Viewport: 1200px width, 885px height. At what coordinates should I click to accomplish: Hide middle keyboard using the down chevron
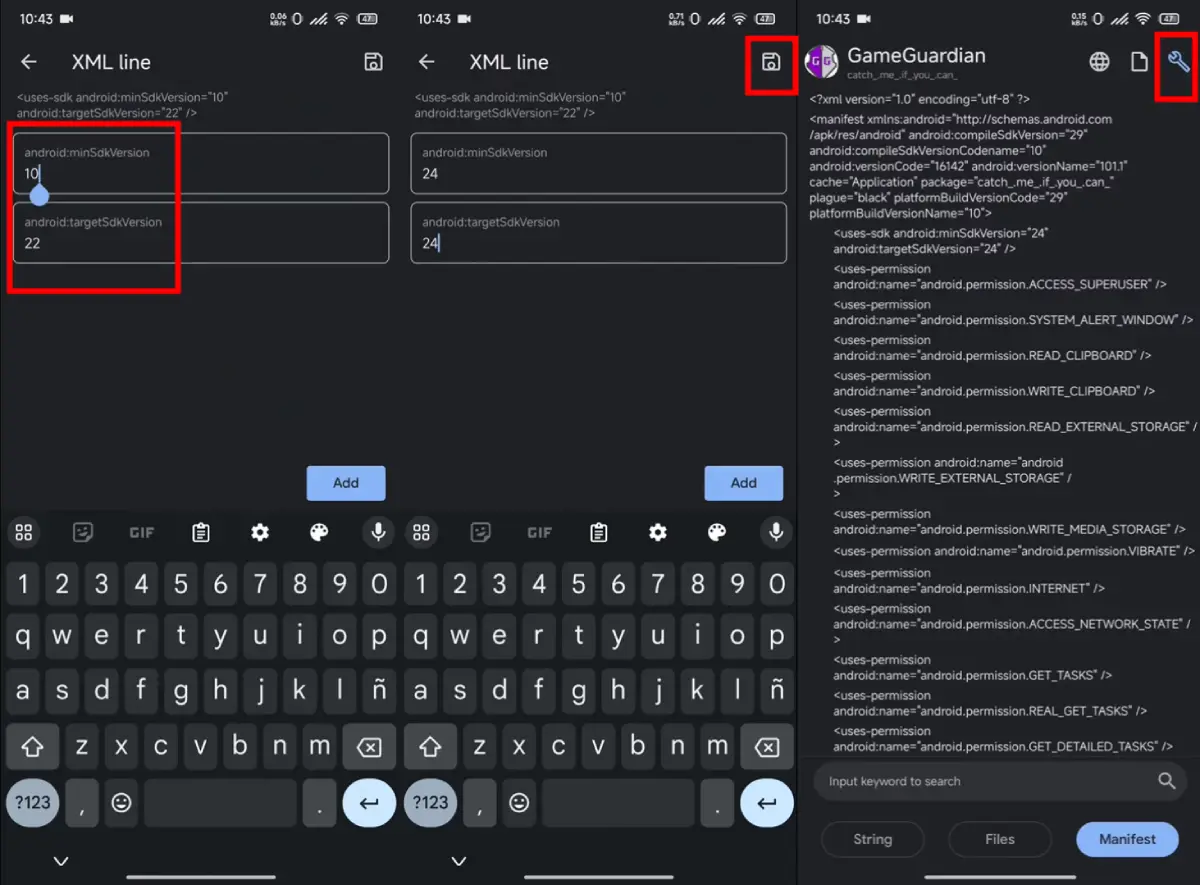pyautogui.click(x=459, y=861)
